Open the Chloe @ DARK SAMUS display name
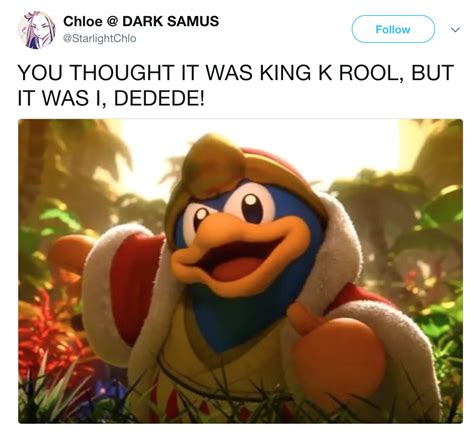Screen dimensions: 474x434 click(x=141, y=21)
